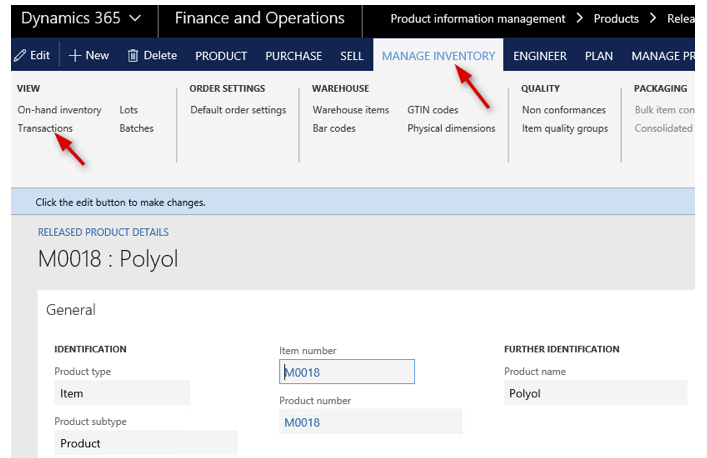Click the Product name Polyol field
This screenshot has height=458, width=707.
(596, 393)
